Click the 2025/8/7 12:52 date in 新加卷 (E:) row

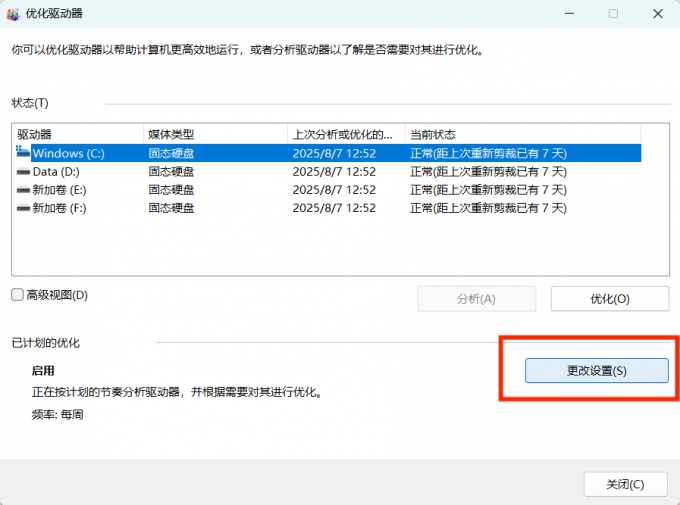(334, 190)
